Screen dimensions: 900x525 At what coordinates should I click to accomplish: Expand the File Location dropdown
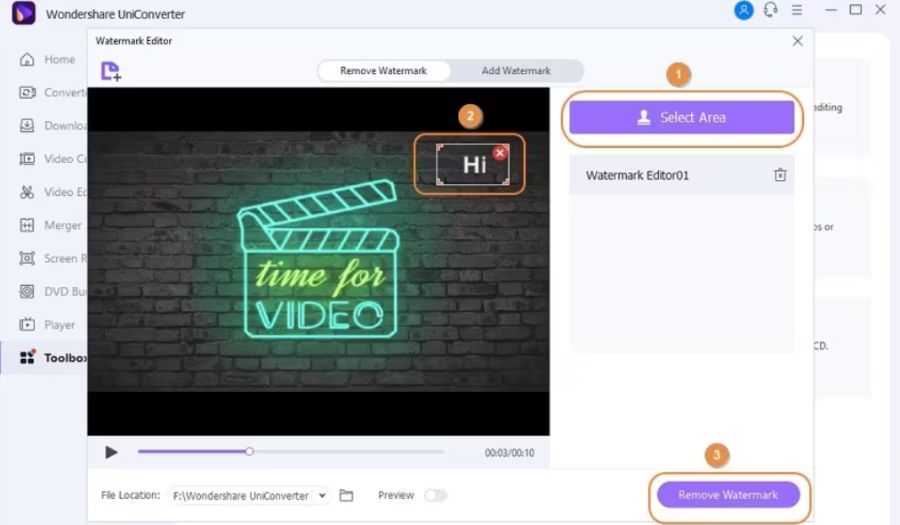coord(323,496)
